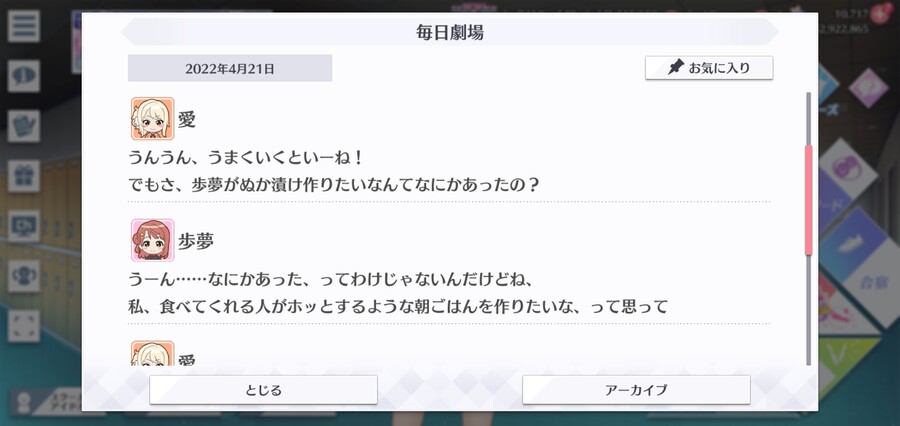Click 愛's blonde avatar in first message
Screen dimensions: 900x426
click(x=152, y=118)
